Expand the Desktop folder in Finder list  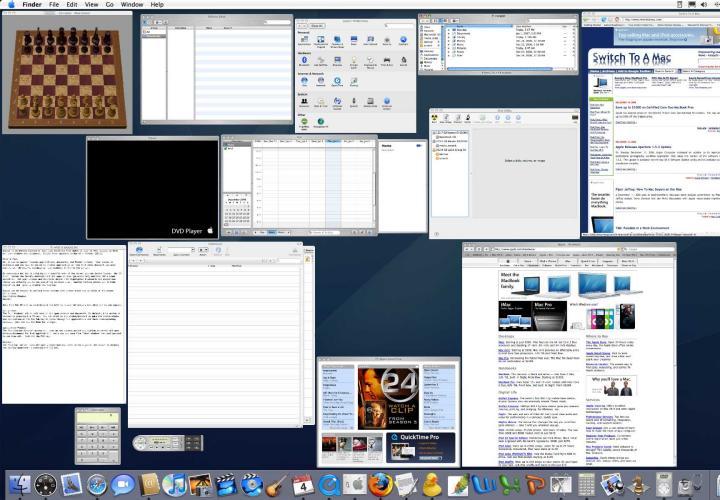(447, 31)
